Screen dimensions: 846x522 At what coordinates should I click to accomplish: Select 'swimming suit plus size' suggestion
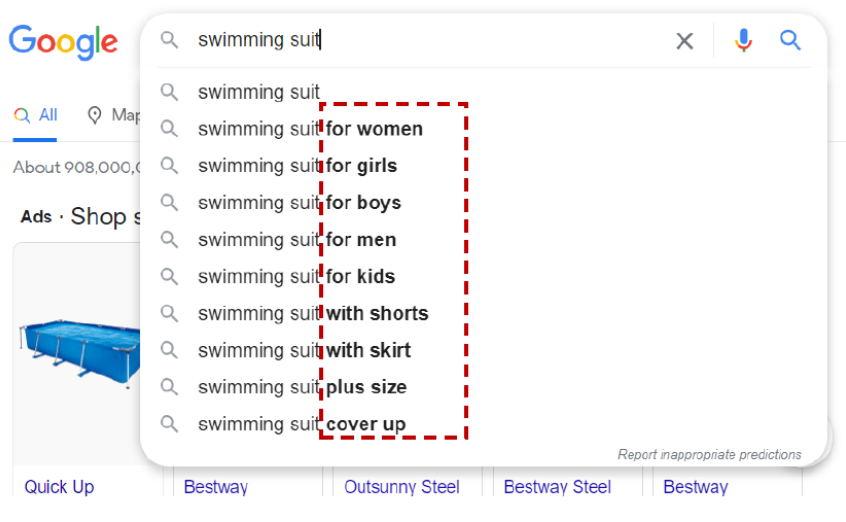[x=302, y=387]
